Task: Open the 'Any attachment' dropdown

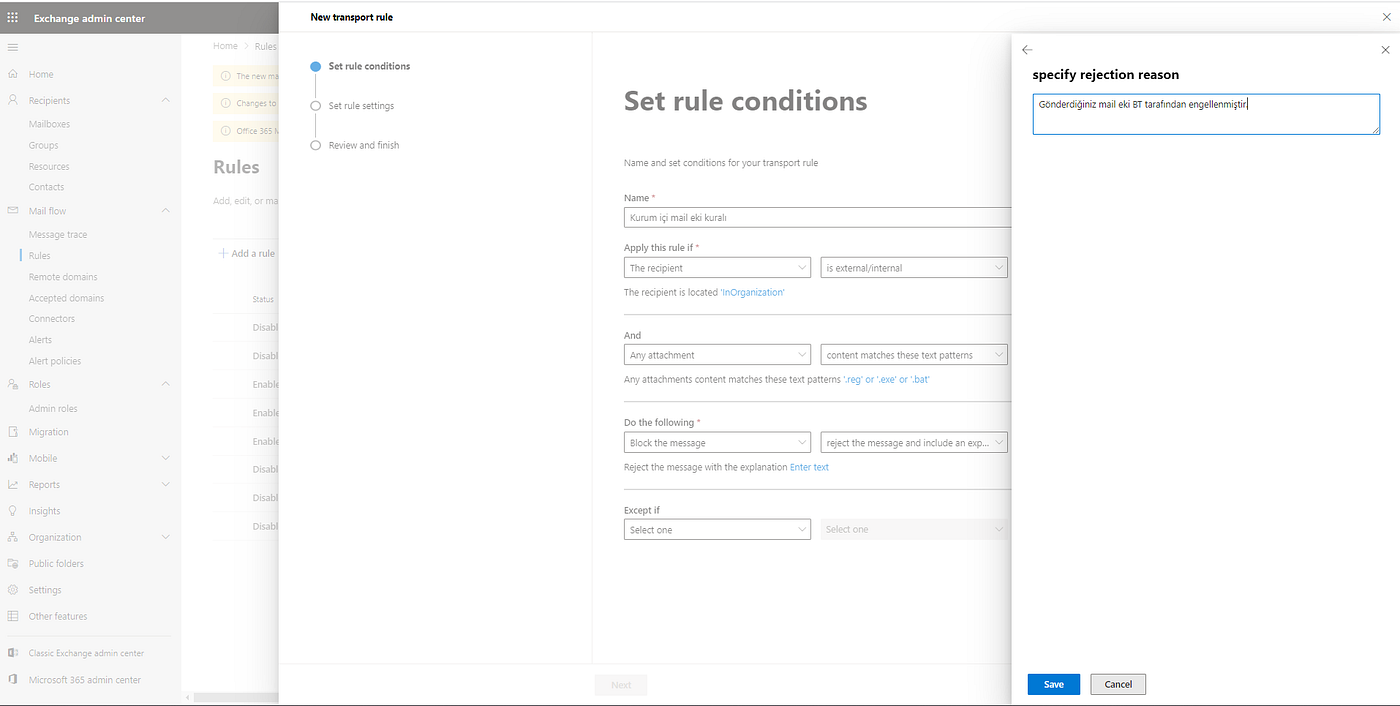Action: (717, 355)
